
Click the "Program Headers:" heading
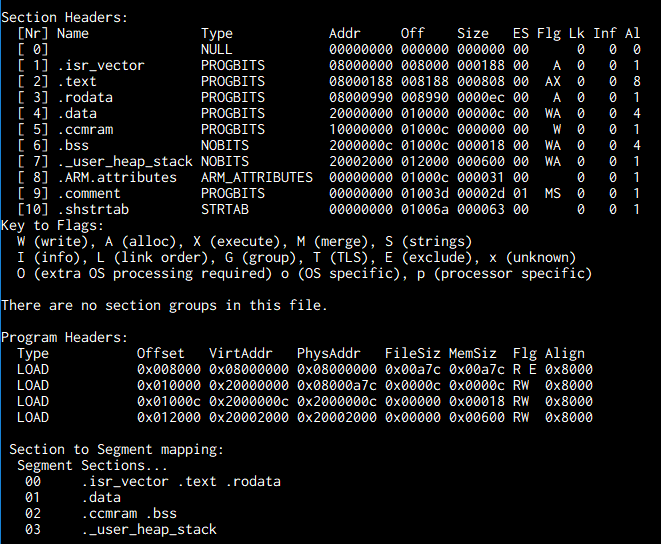click(64, 337)
